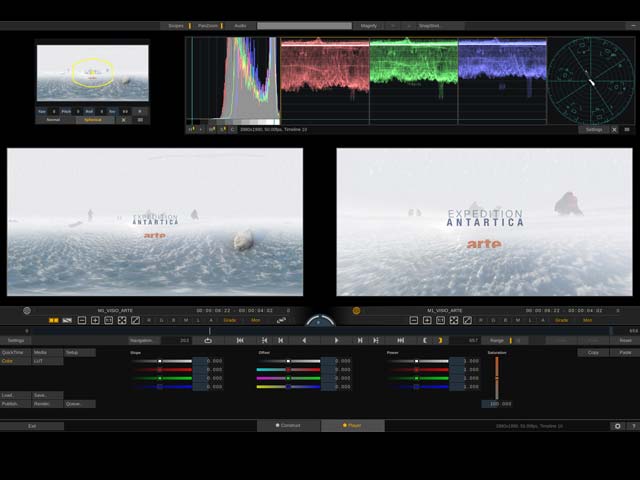Close the PanZoom spherical panel
Screen dimensions: 640x480
pos(124,120)
